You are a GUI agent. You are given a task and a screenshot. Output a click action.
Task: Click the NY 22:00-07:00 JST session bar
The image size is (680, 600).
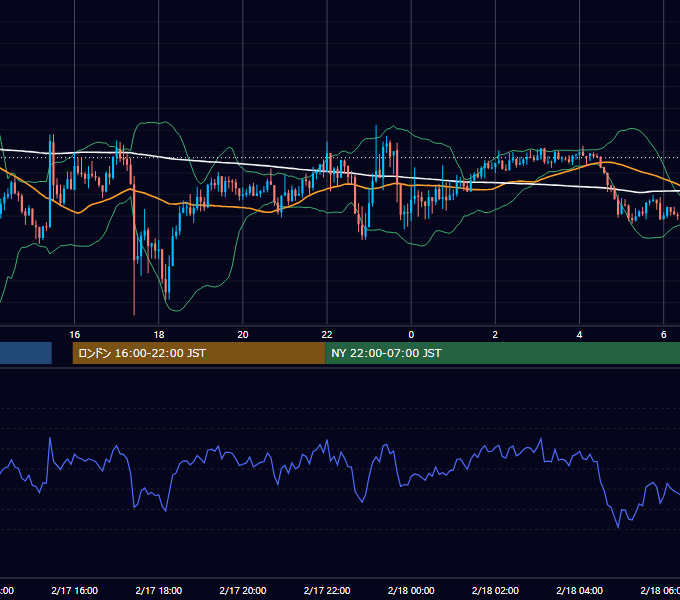[x=502, y=353]
